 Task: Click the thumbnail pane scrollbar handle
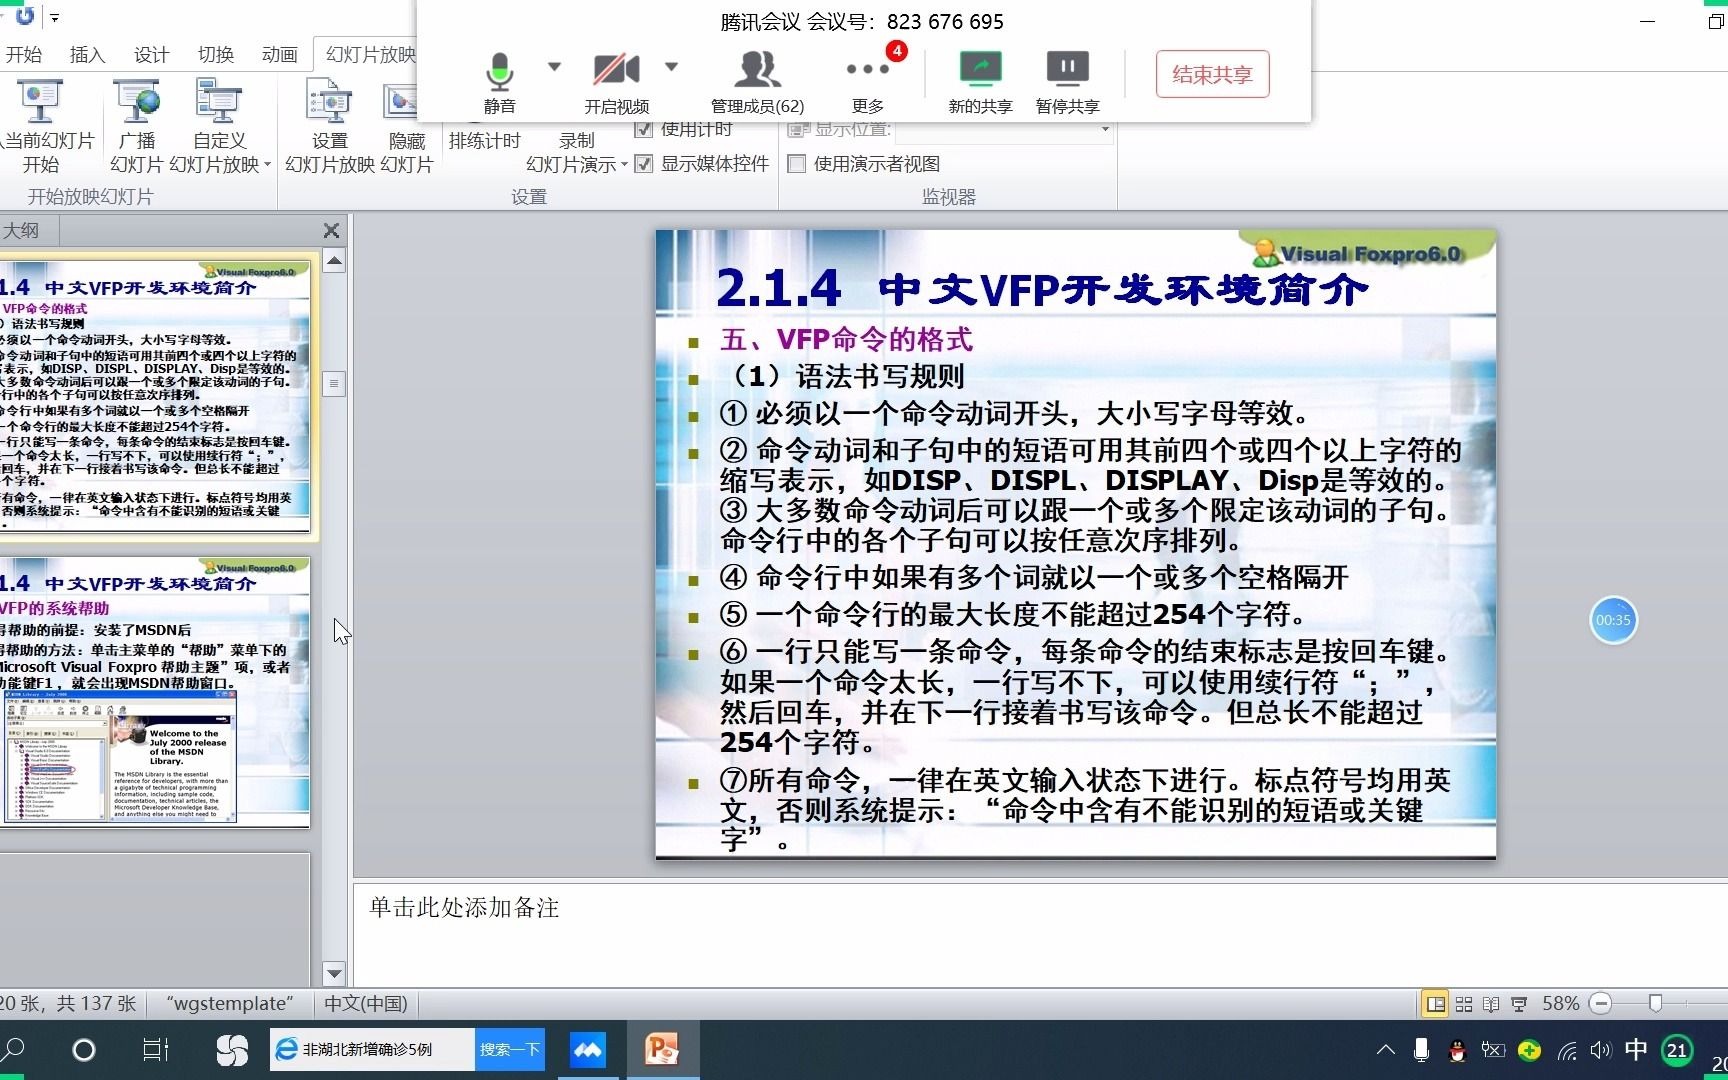click(x=334, y=383)
